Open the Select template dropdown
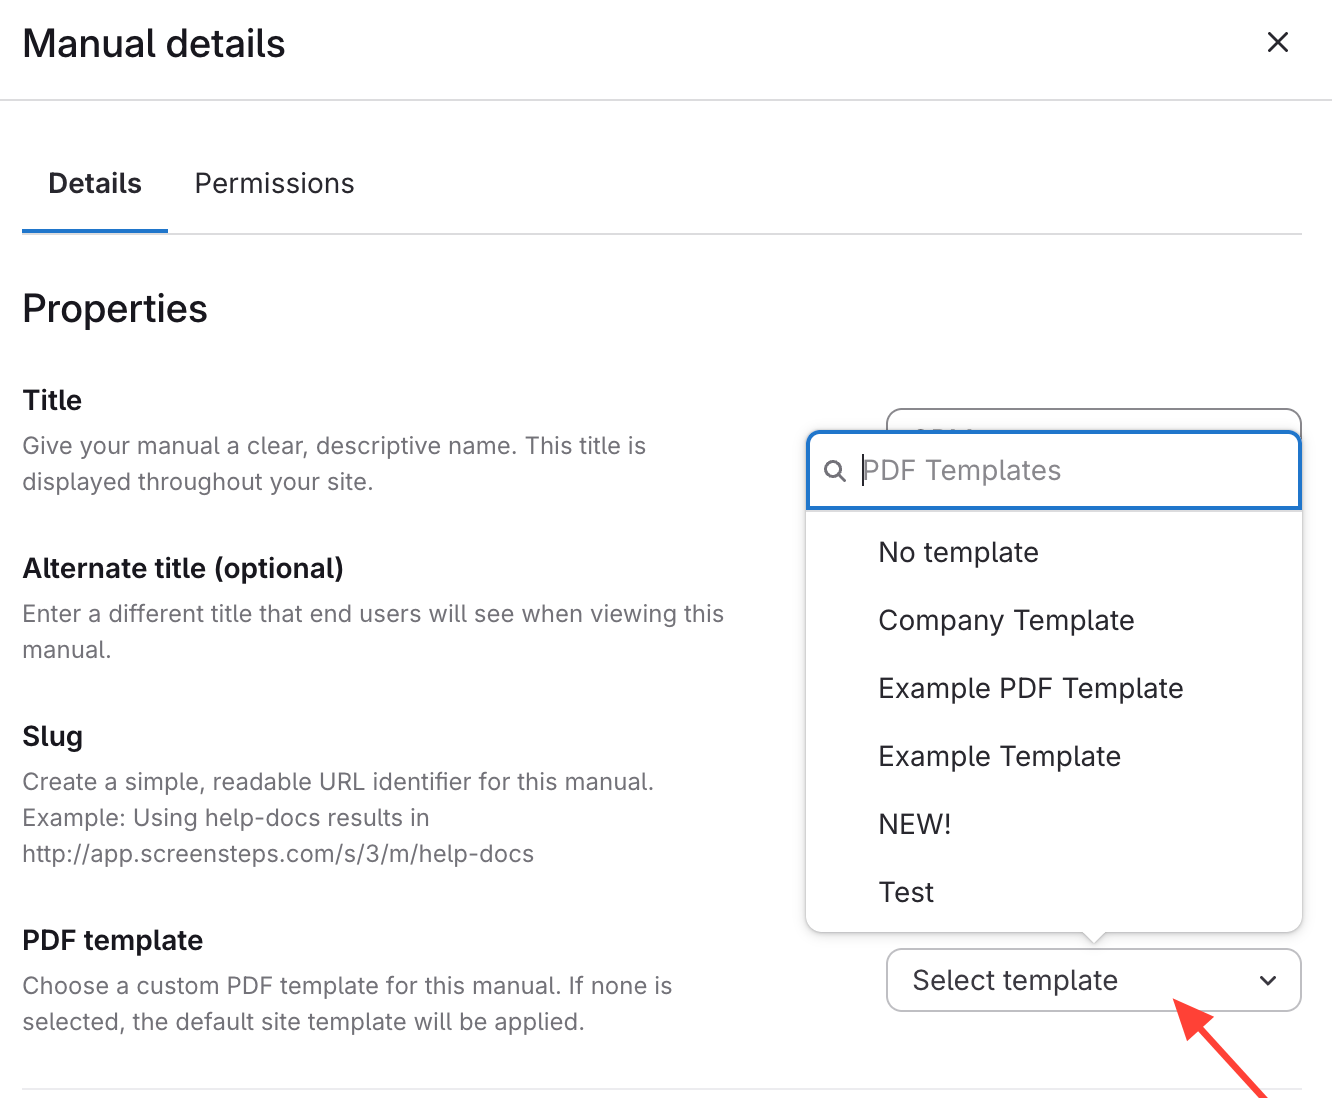The height and width of the screenshot is (1098, 1332). click(x=1092, y=981)
